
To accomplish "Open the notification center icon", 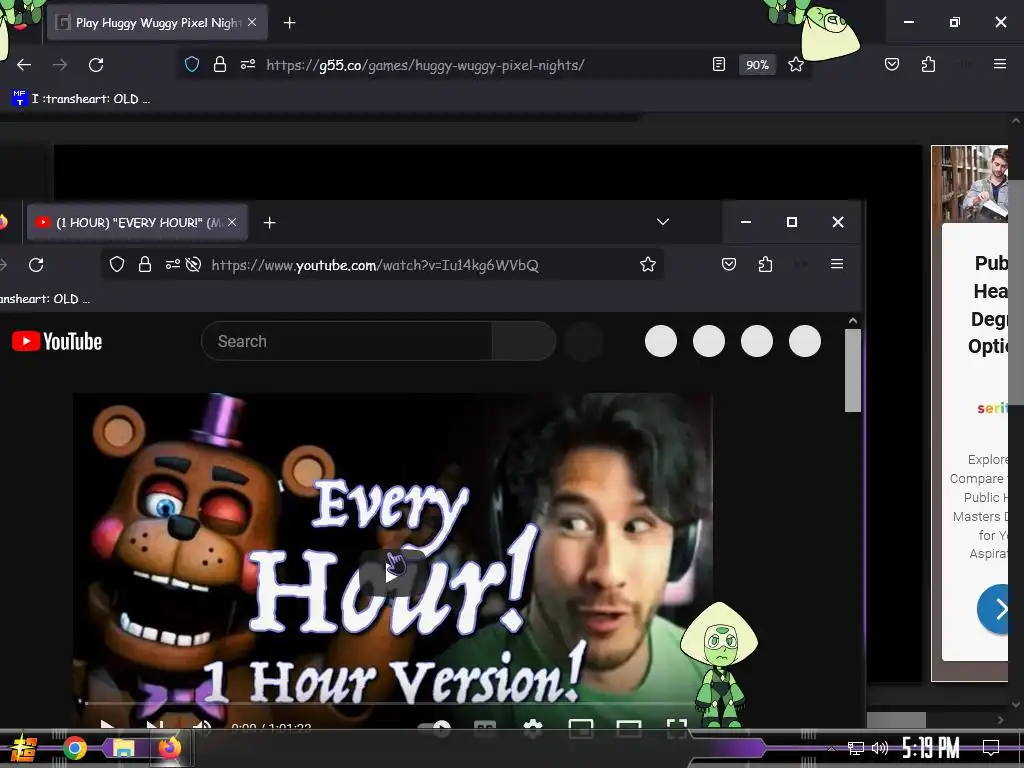I will [991, 748].
